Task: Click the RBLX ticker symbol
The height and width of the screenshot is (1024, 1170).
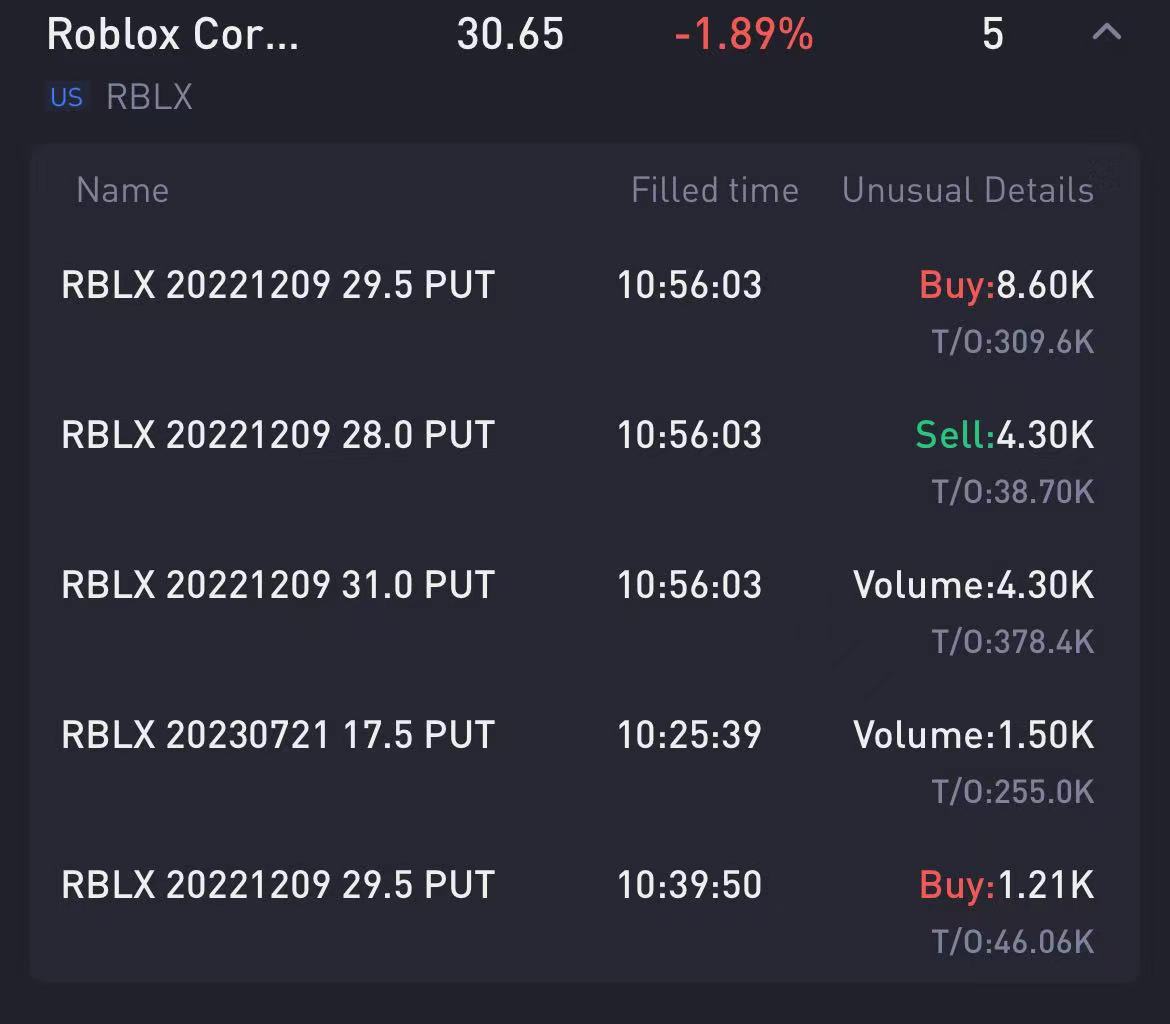Action: (149, 98)
